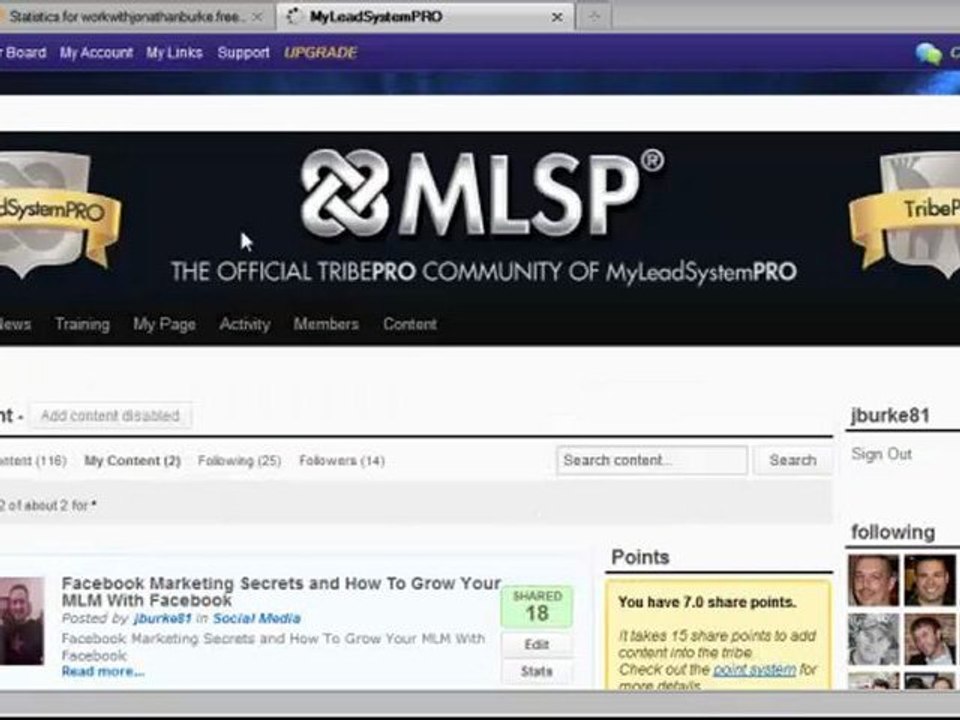Click the jburke81 username heading
960x720 pixels.
[890, 416]
